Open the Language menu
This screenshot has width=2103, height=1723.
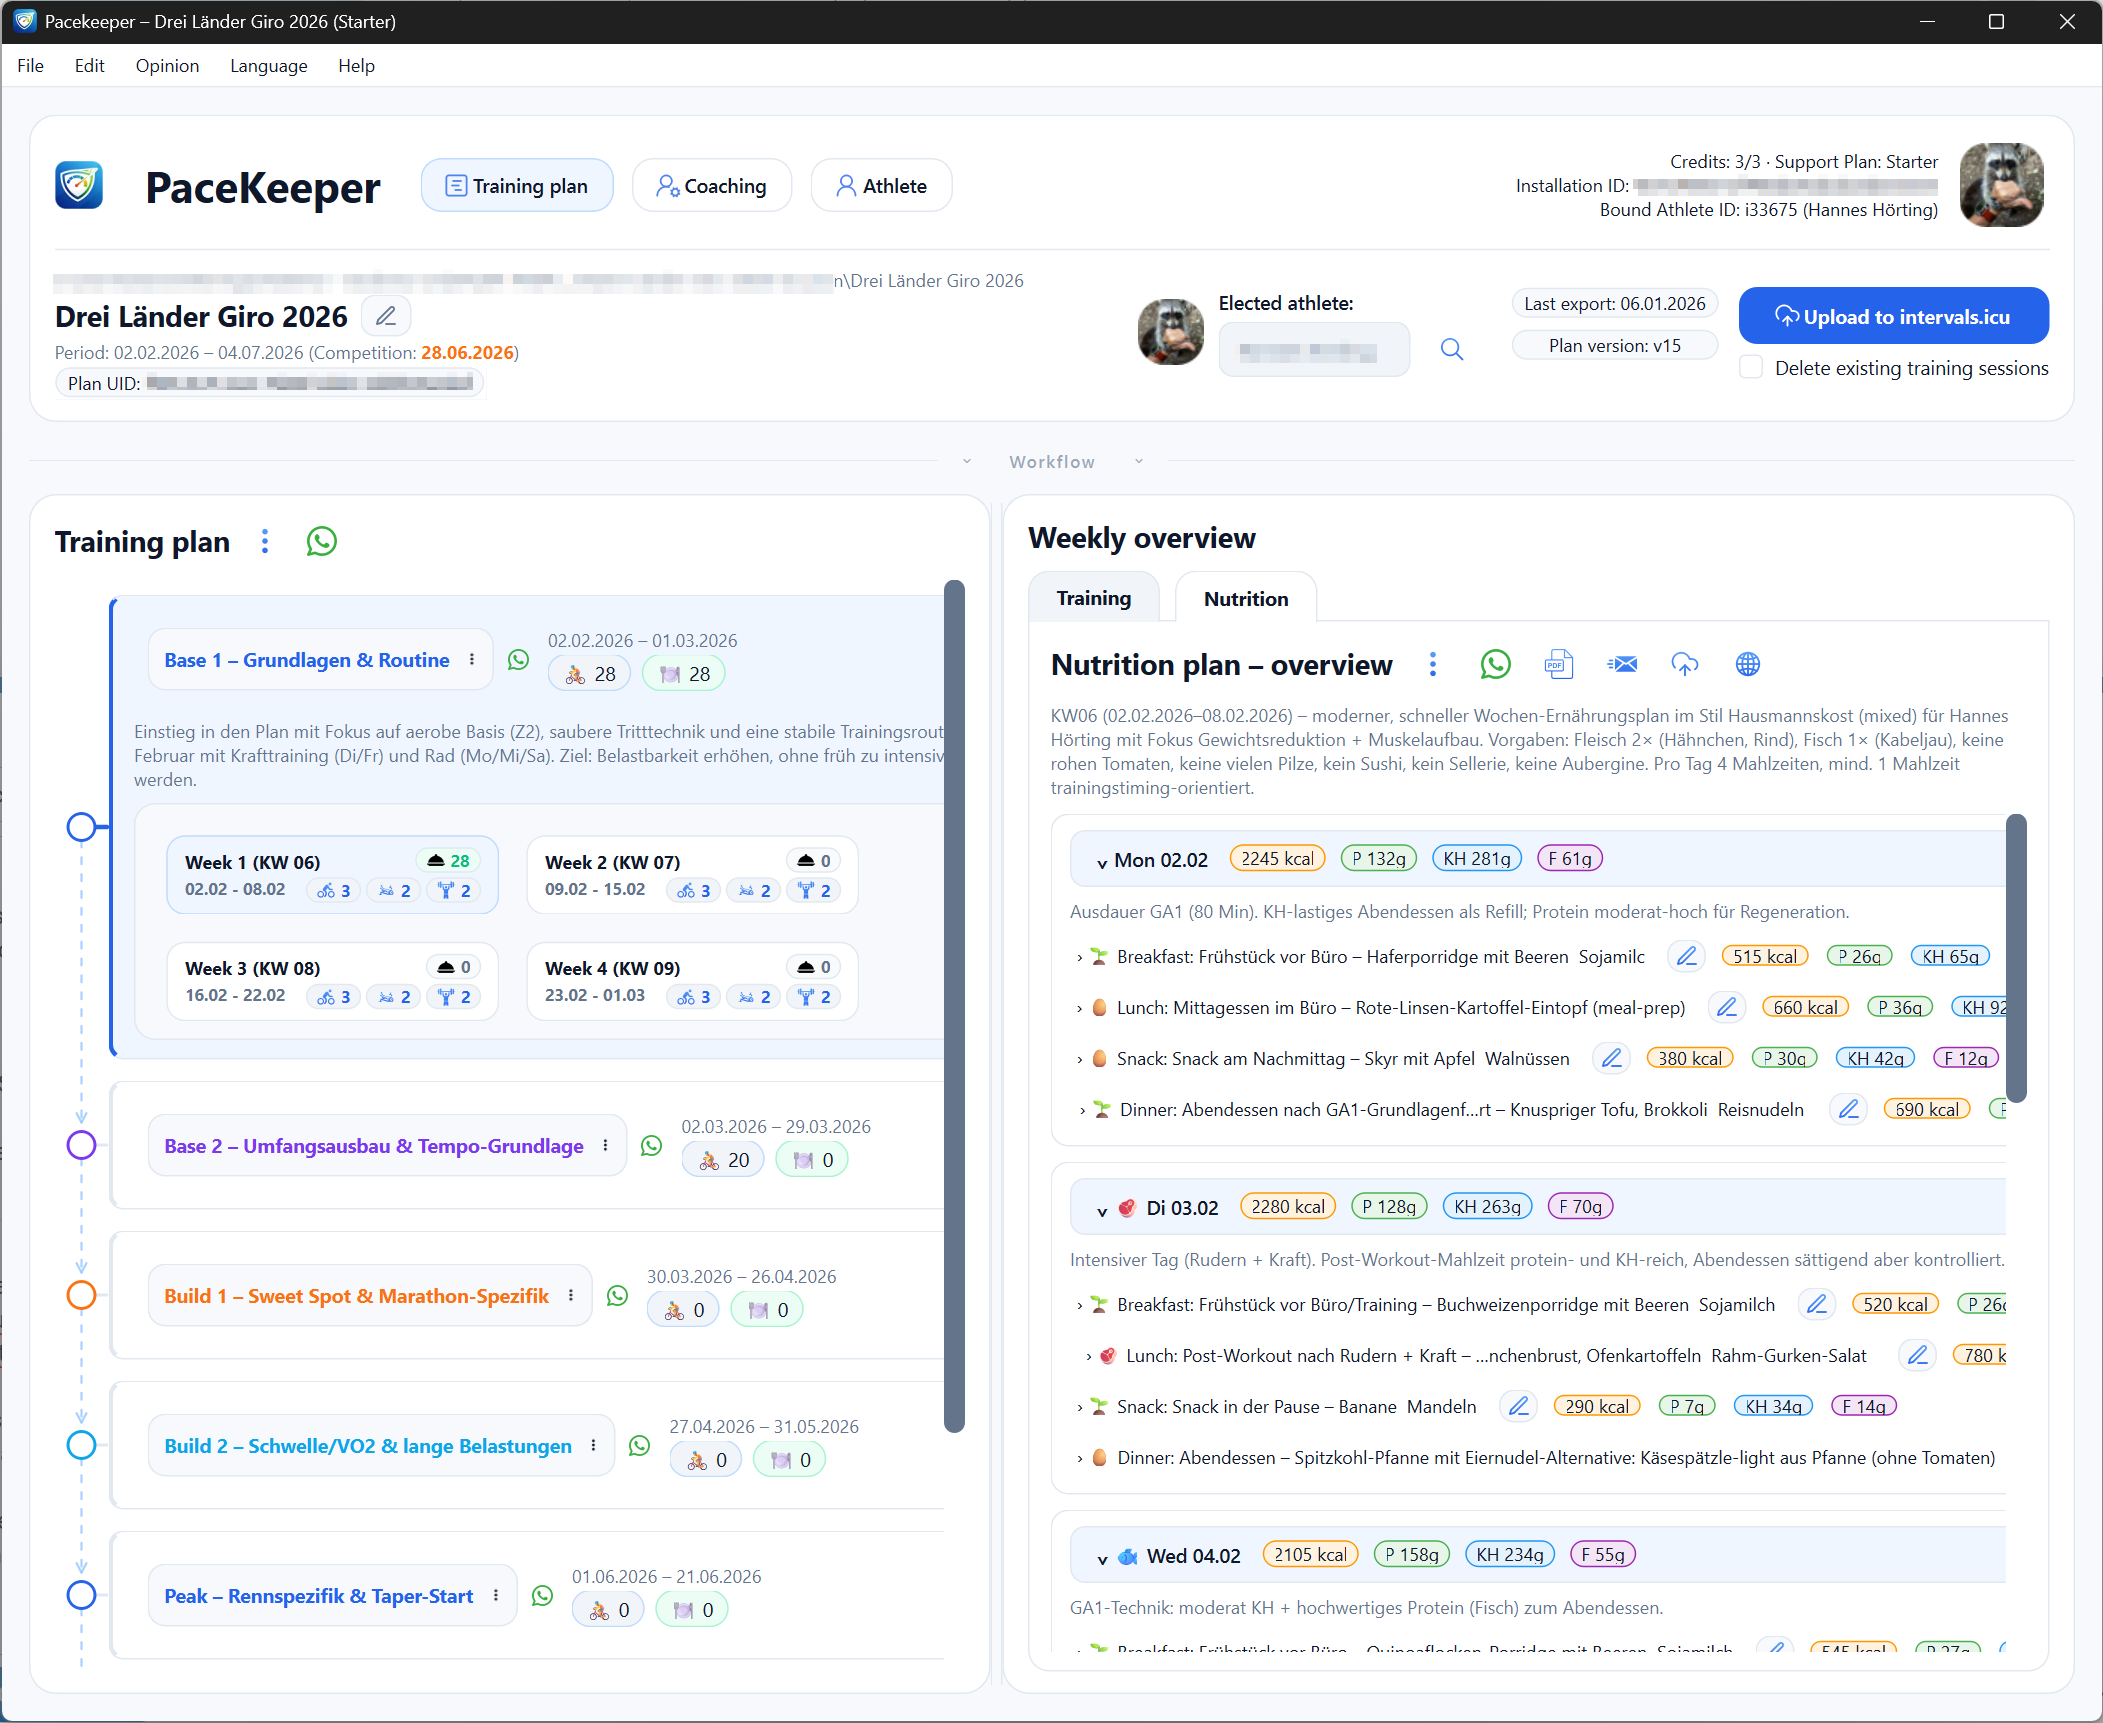(268, 65)
